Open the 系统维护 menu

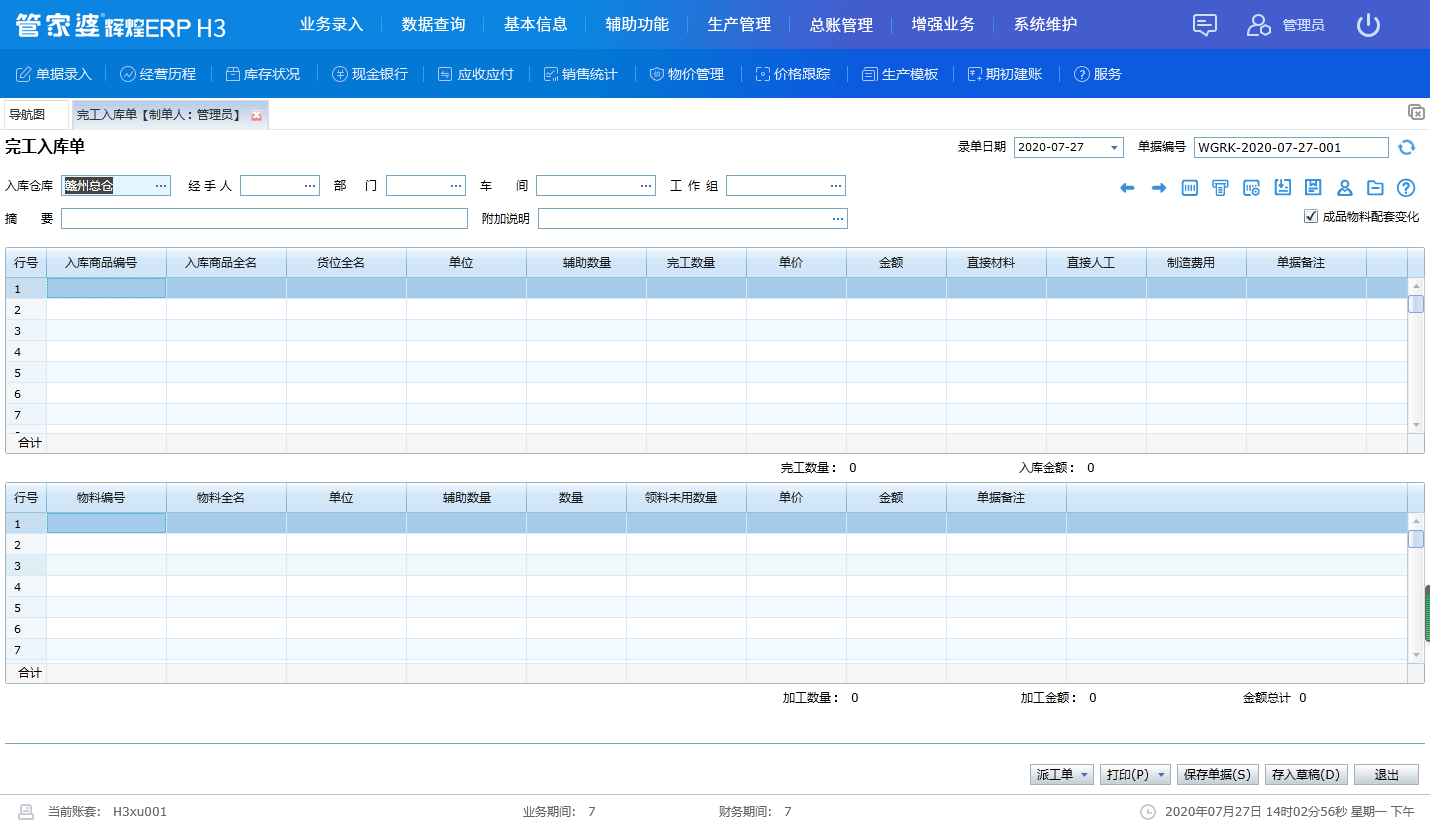pyautogui.click(x=1045, y=25)
